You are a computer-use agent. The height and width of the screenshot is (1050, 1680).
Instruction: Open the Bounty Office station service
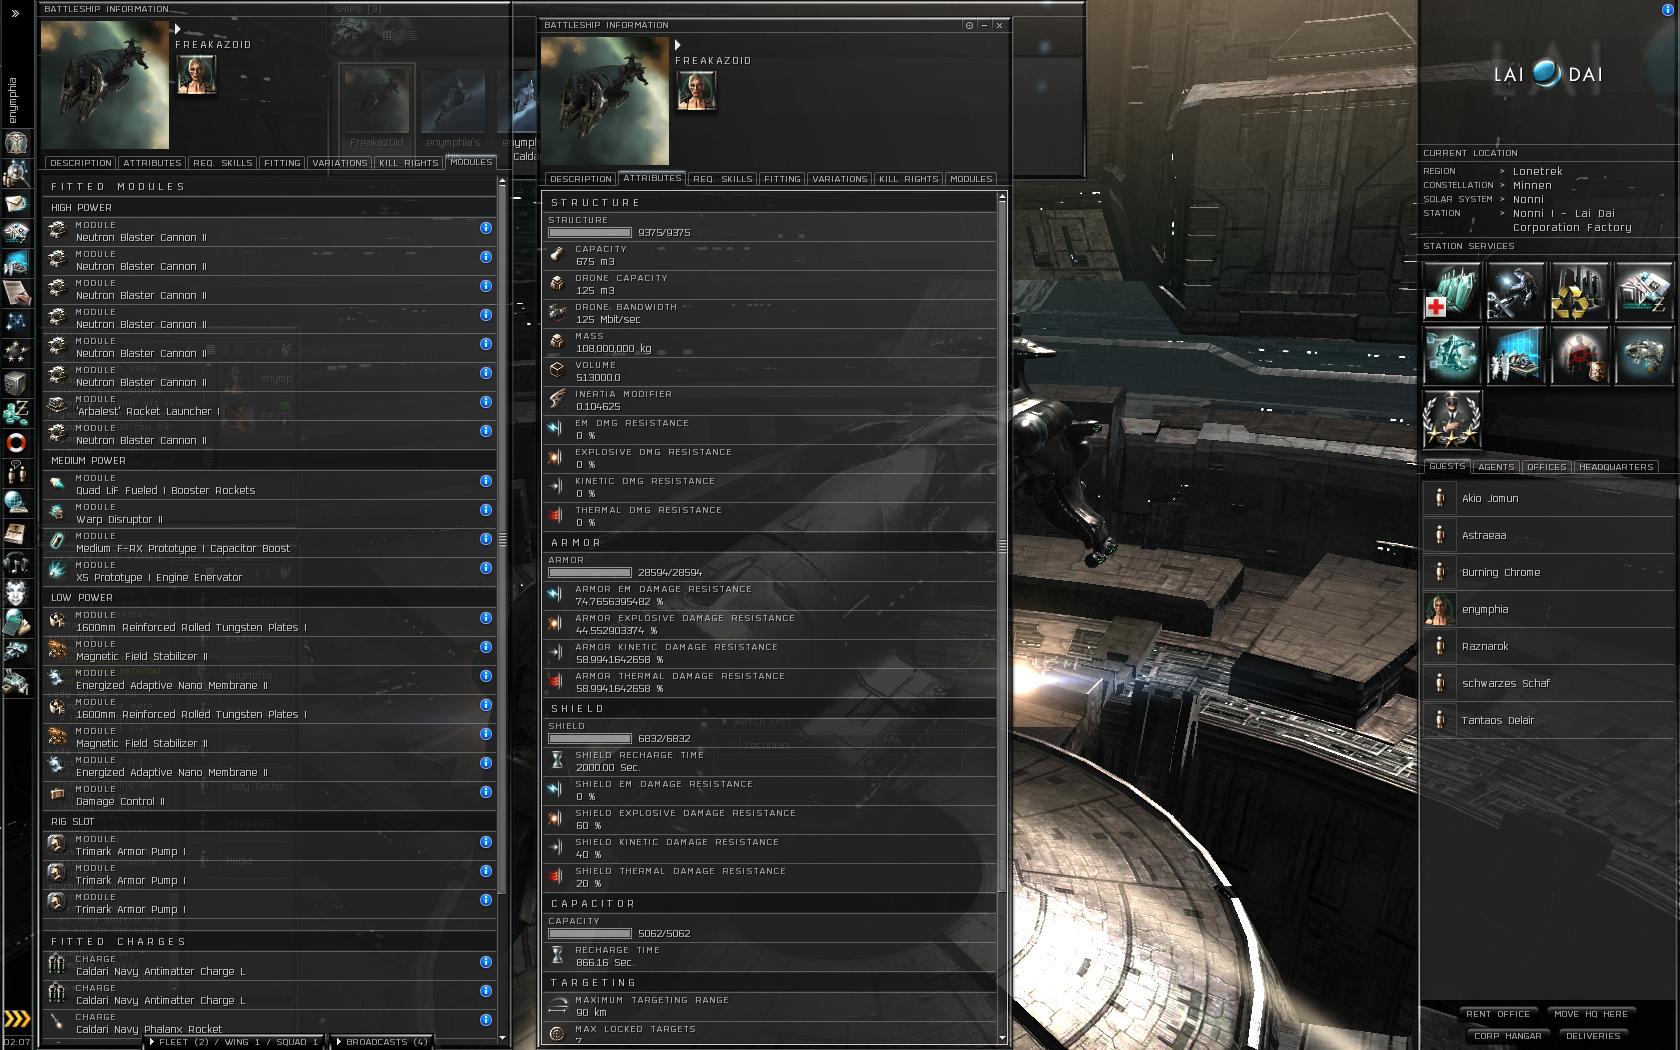click(x=1579, y=355)
